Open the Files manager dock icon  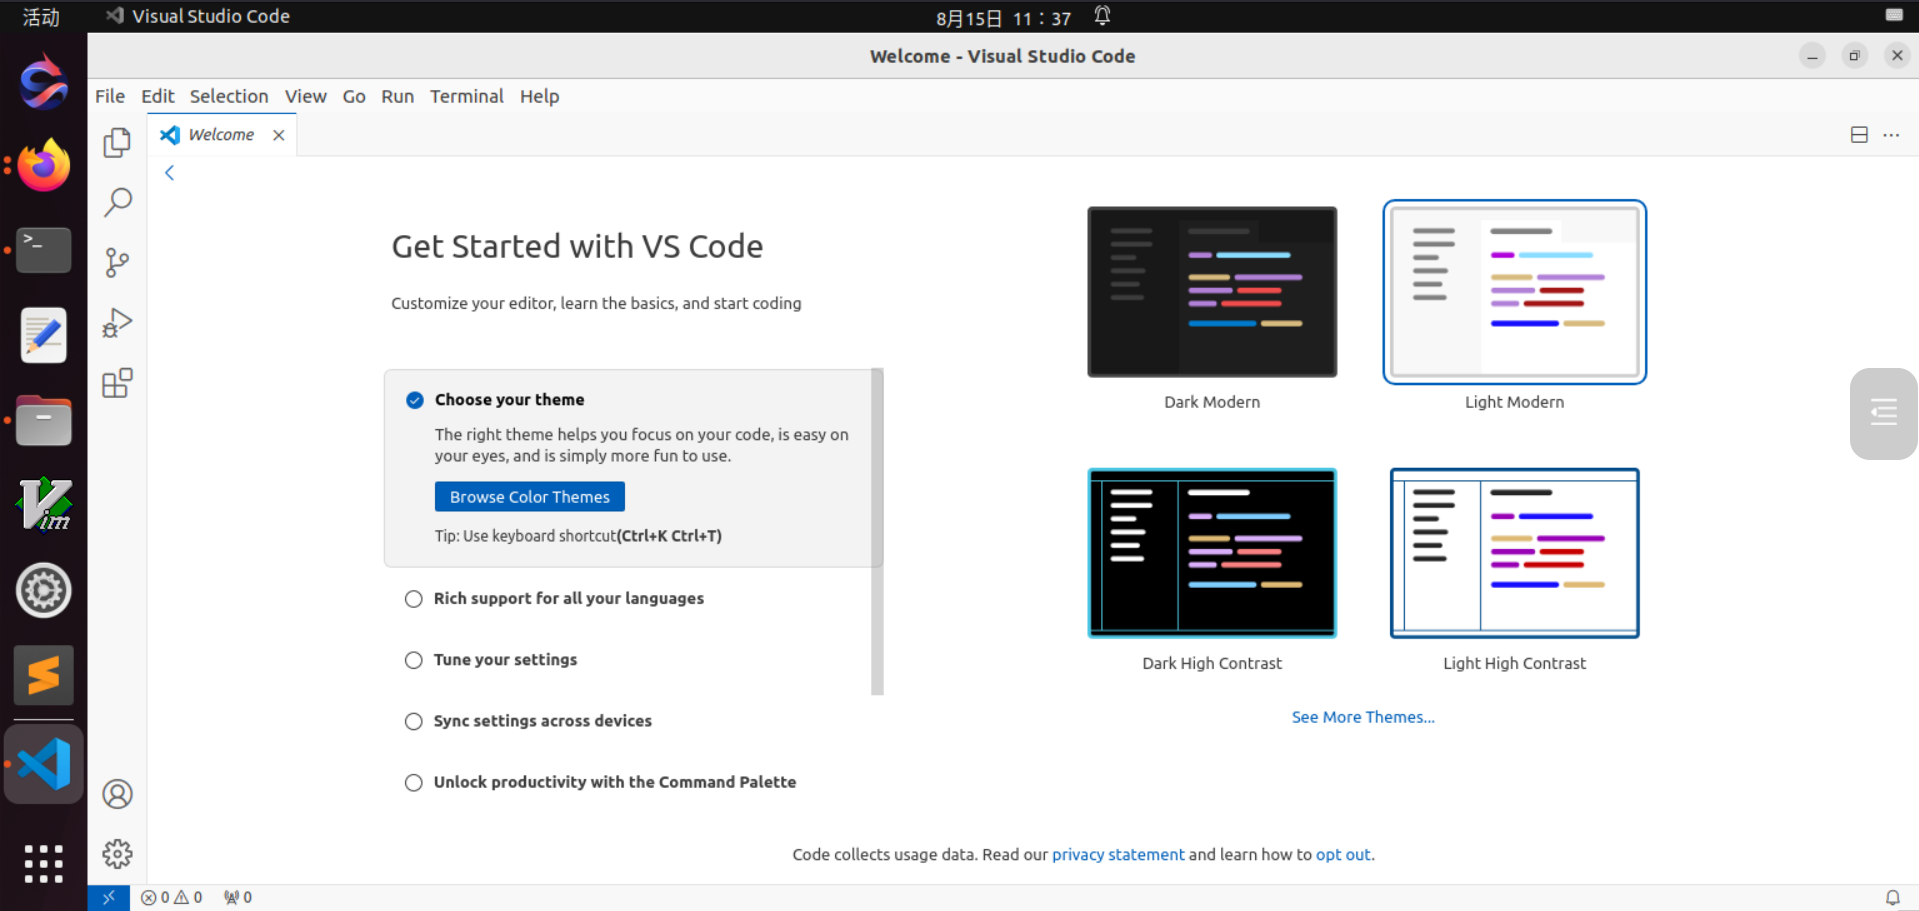[x=44, y=420]
